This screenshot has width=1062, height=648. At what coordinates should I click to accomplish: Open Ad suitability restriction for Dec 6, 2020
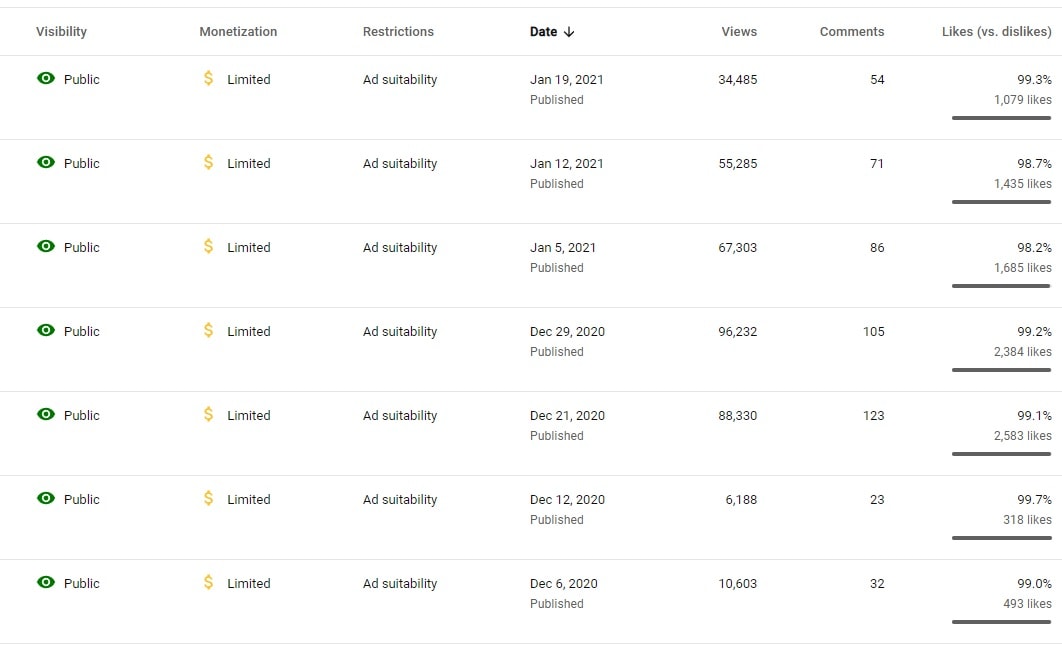click(400, 583)
